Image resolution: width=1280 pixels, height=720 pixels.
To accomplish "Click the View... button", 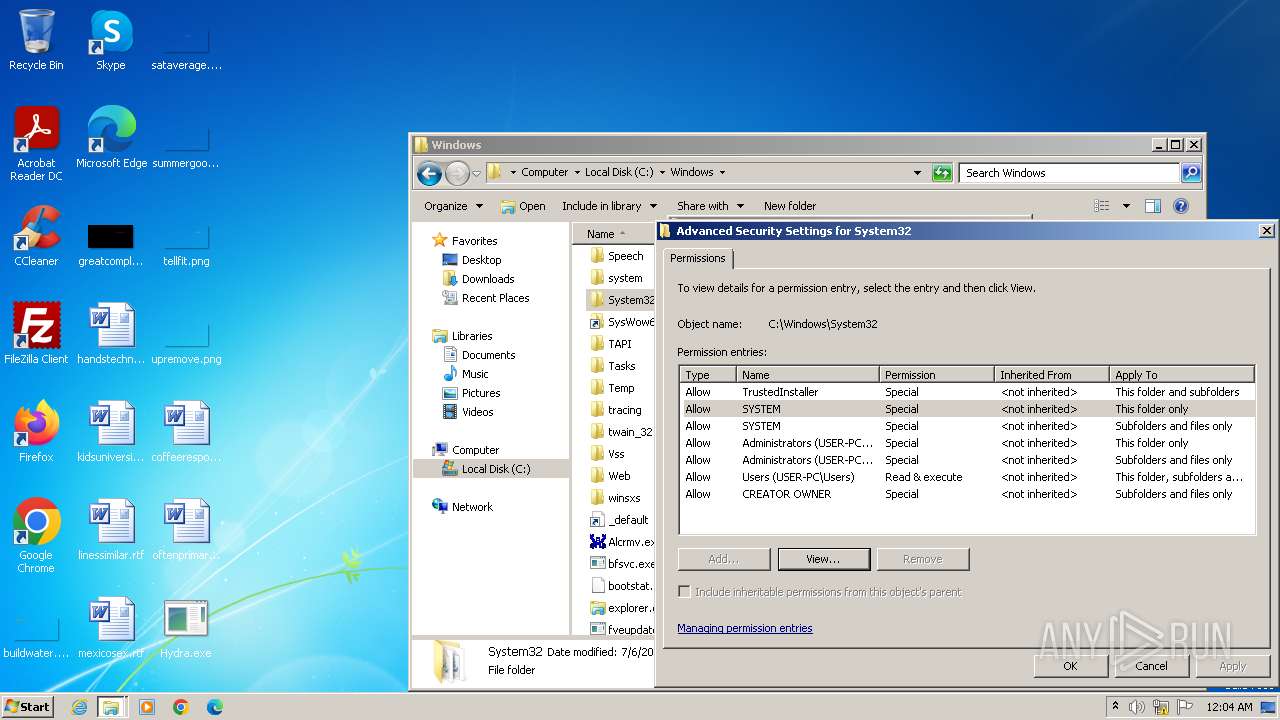I will [x=823, y=559].
